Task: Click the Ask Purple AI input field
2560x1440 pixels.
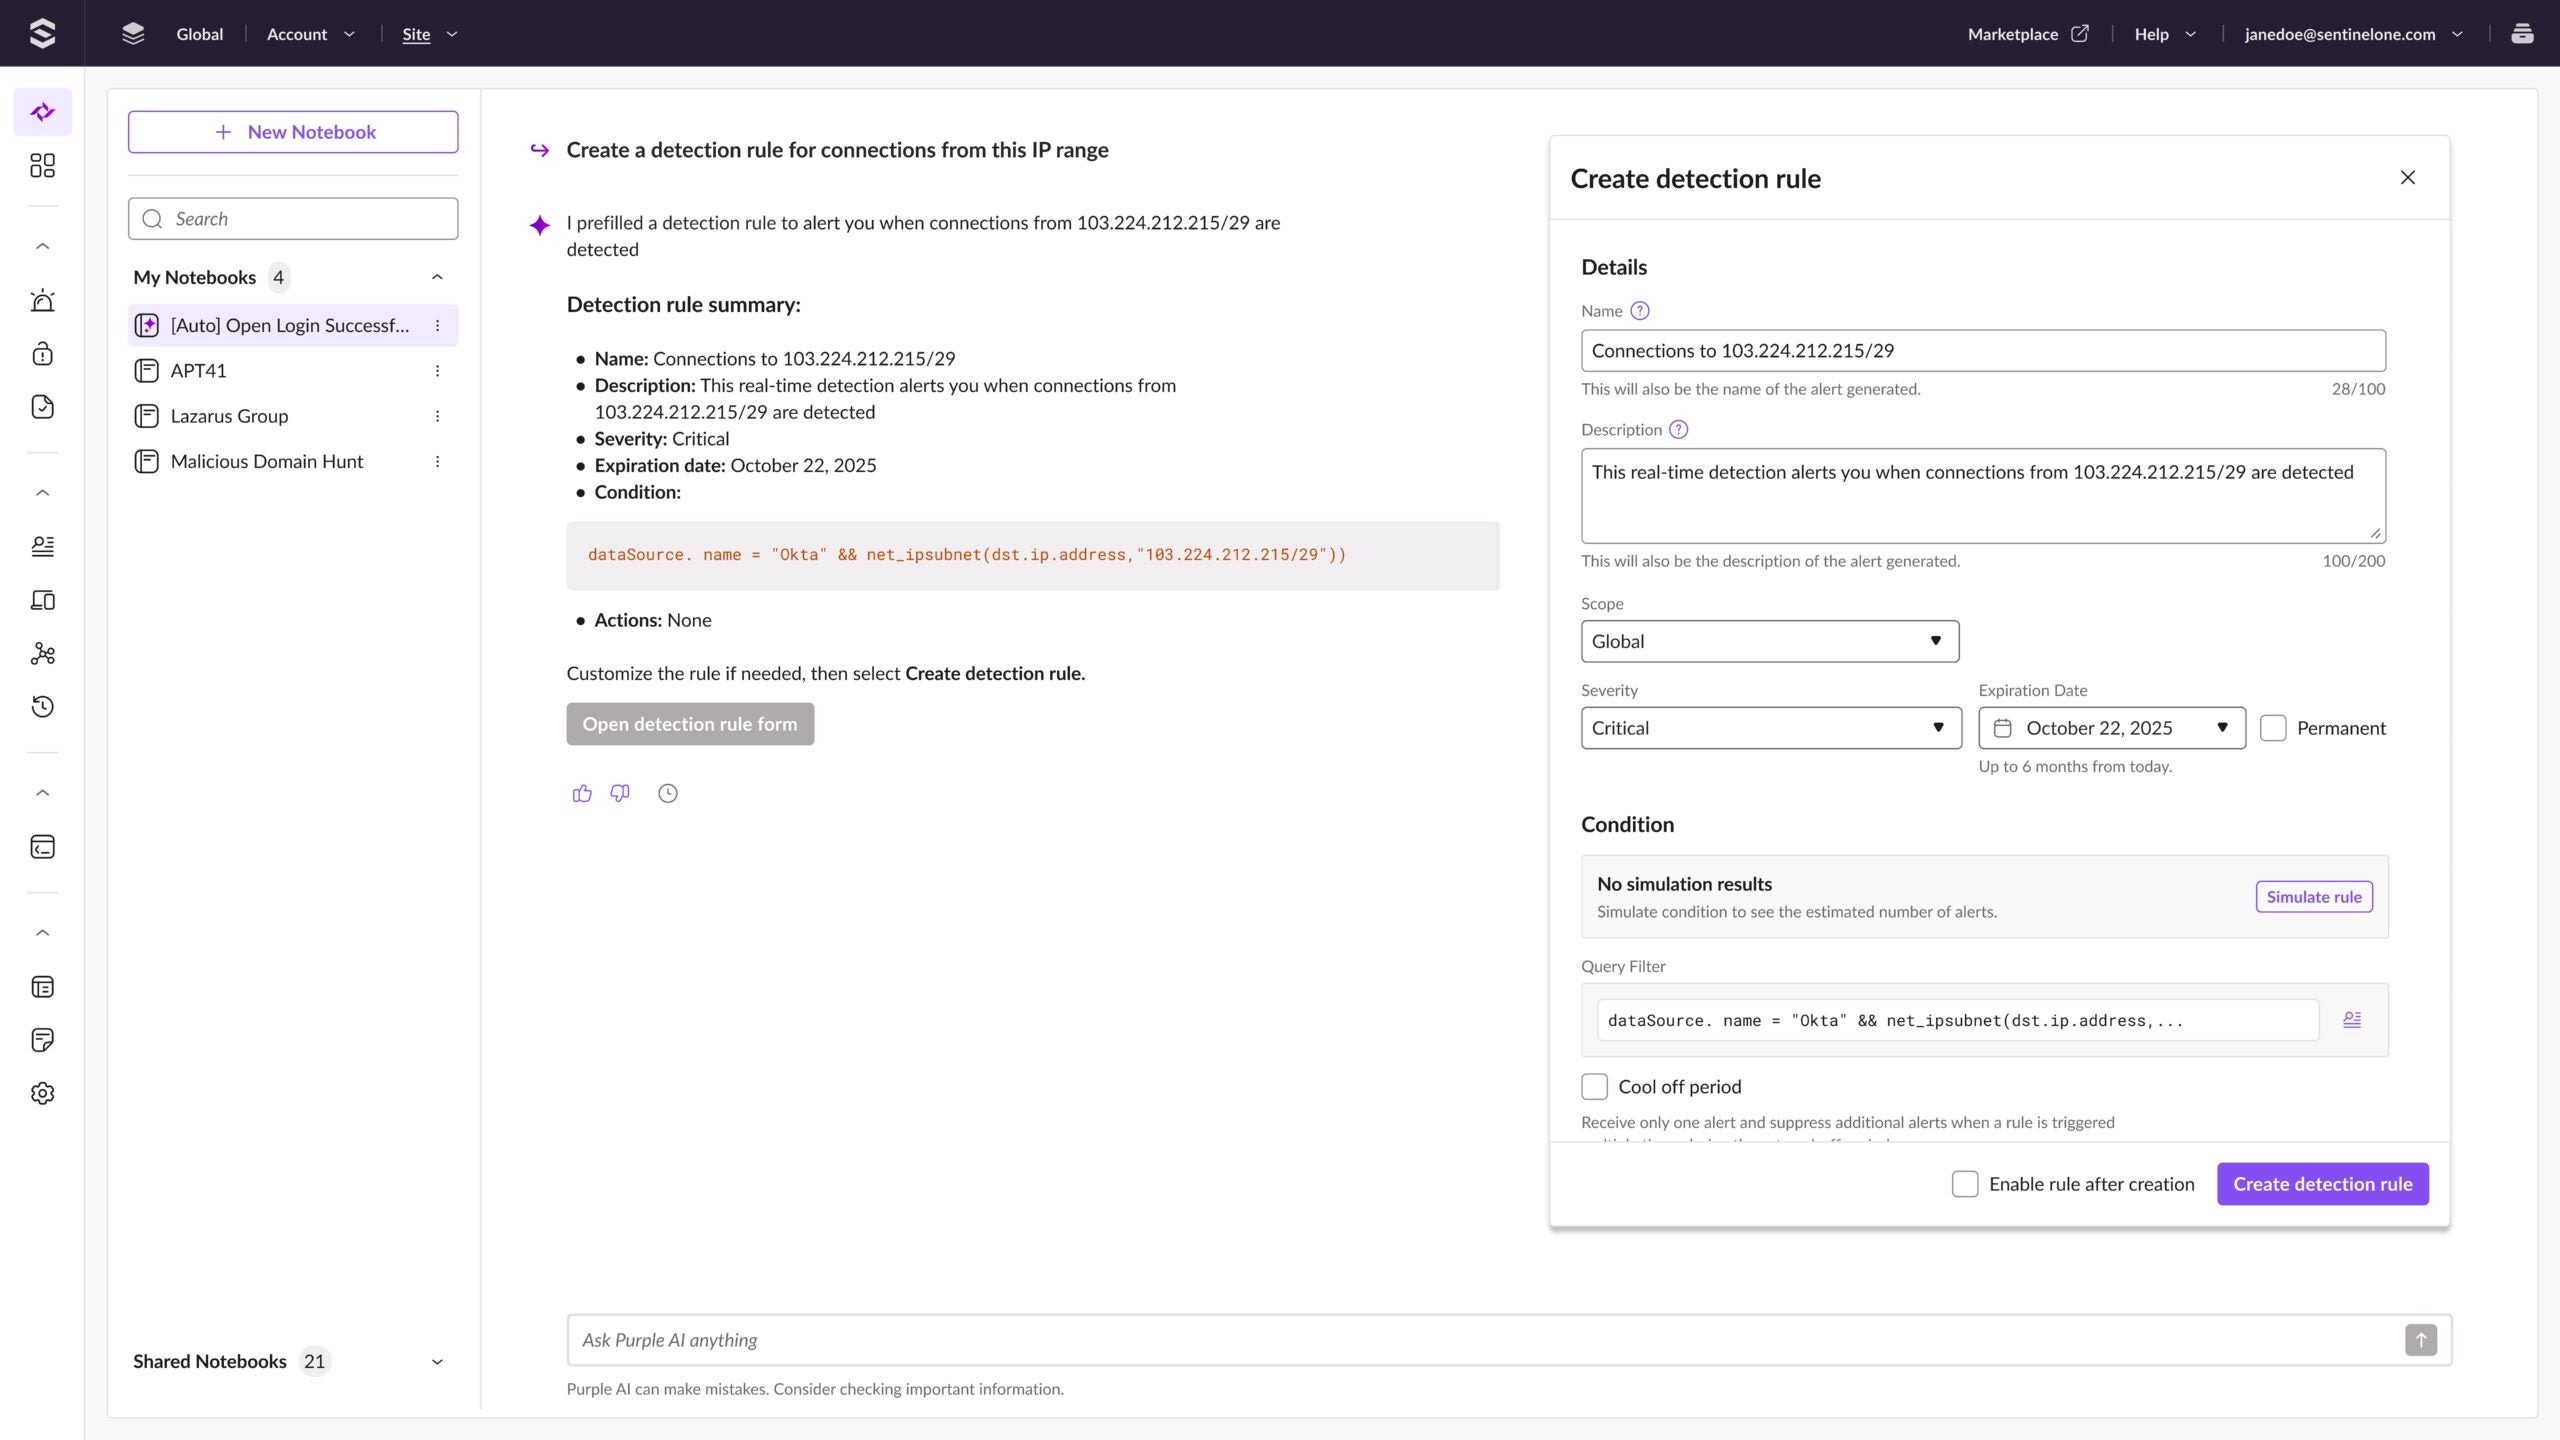Action: coord(1480,1340)
